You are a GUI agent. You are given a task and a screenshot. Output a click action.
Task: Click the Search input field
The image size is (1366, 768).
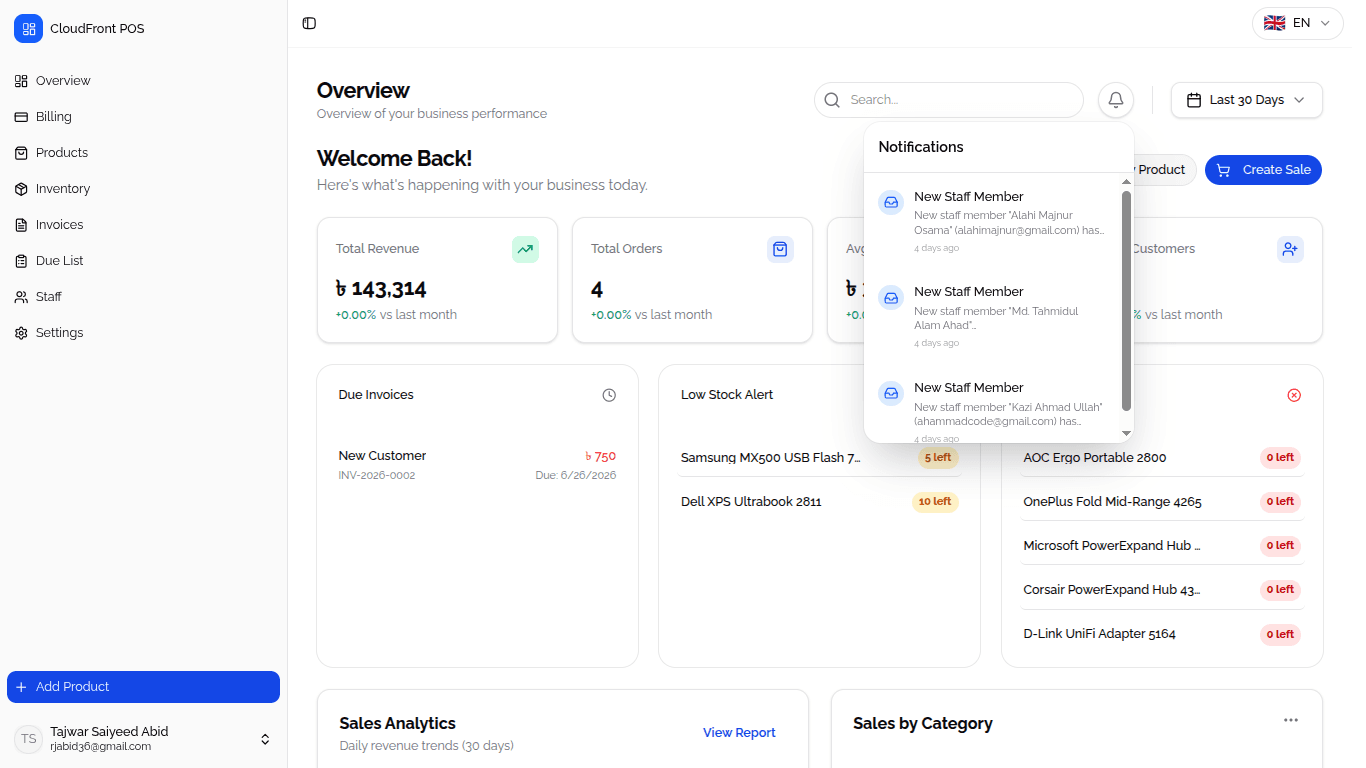(x=948, y=100)
